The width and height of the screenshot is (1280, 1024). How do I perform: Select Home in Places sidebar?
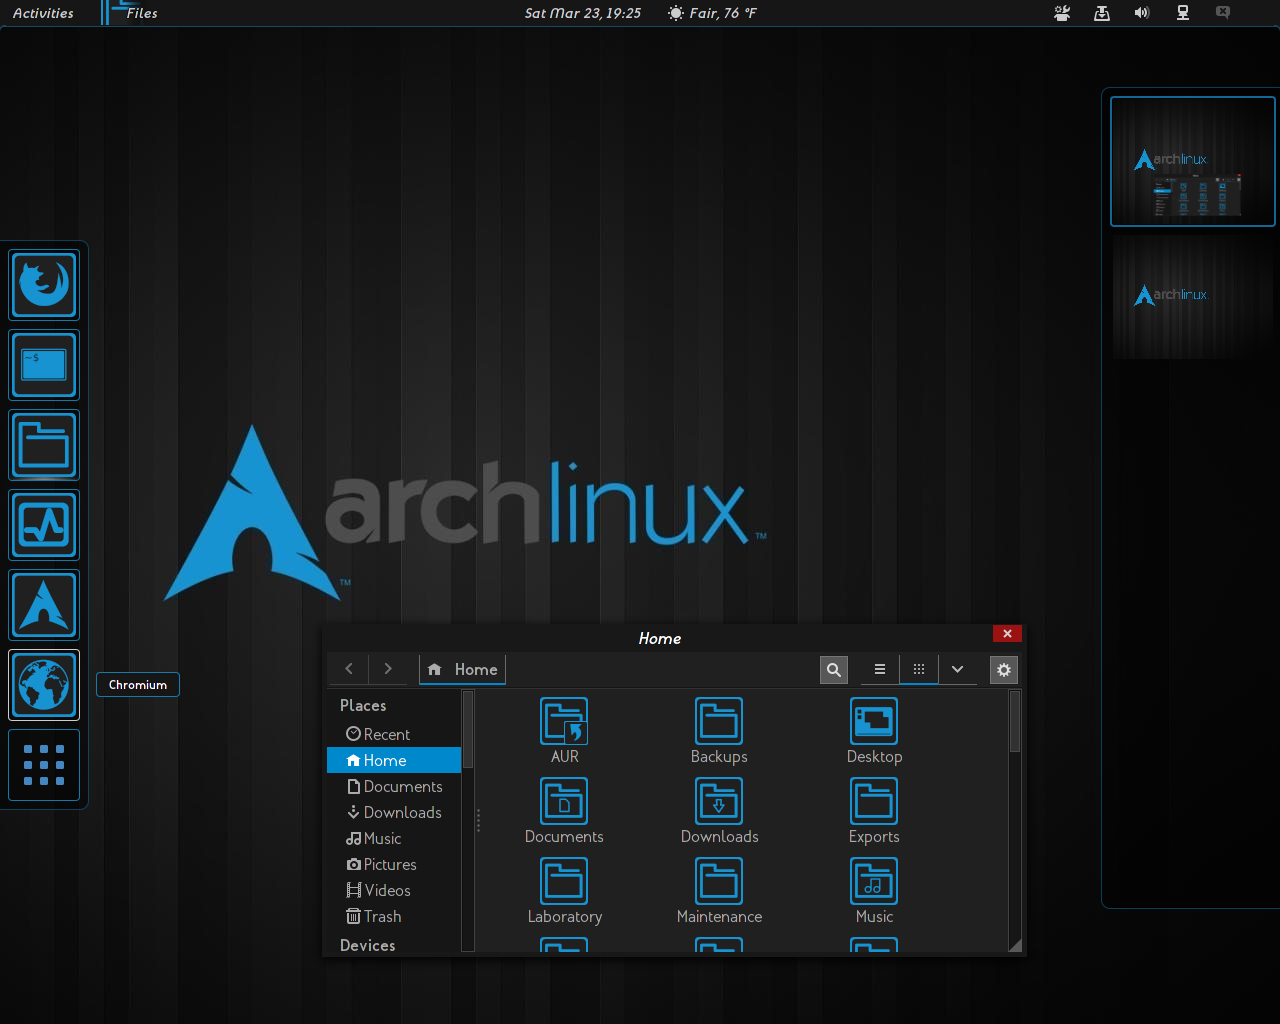pyautogui.click(x=394, y=760)
